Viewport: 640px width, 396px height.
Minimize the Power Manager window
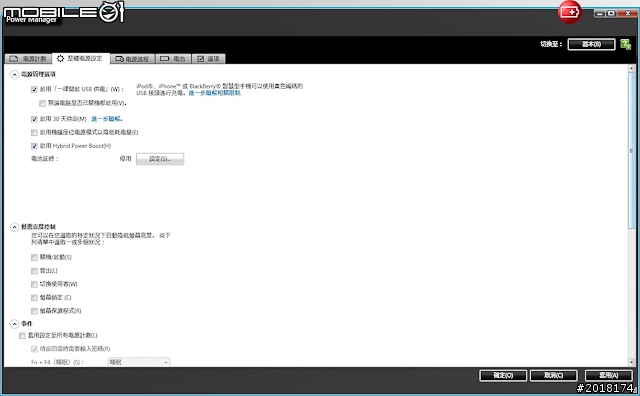pyautogui.click(x=600, y=13)
